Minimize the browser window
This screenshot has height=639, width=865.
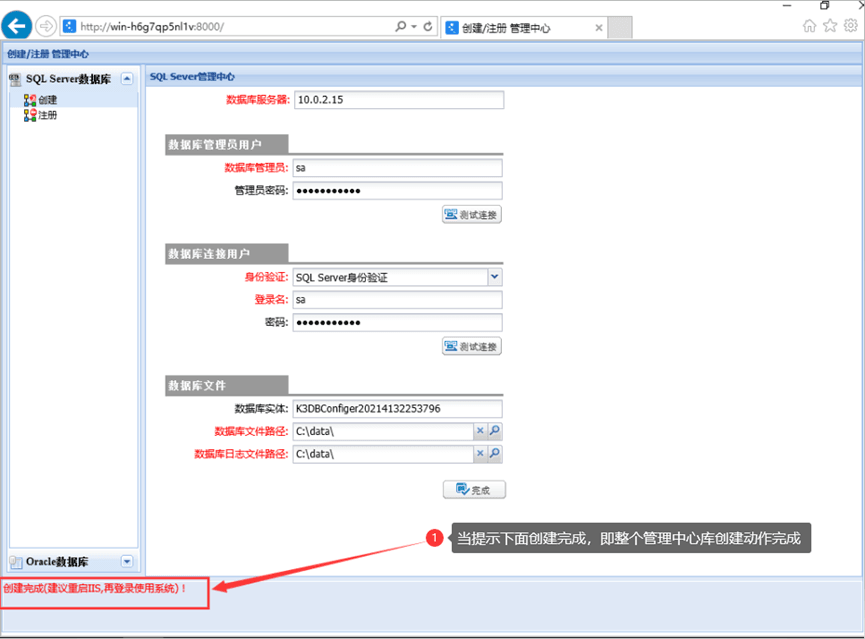787,5
